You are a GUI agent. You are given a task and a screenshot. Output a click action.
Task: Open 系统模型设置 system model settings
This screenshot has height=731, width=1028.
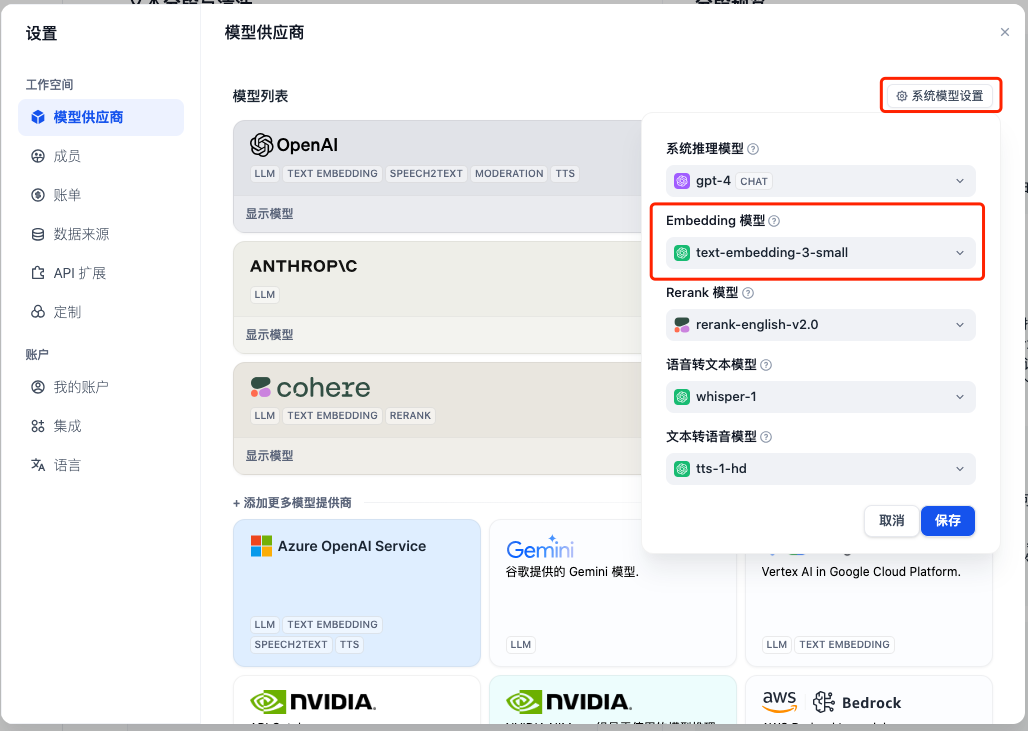coord(940,96)
